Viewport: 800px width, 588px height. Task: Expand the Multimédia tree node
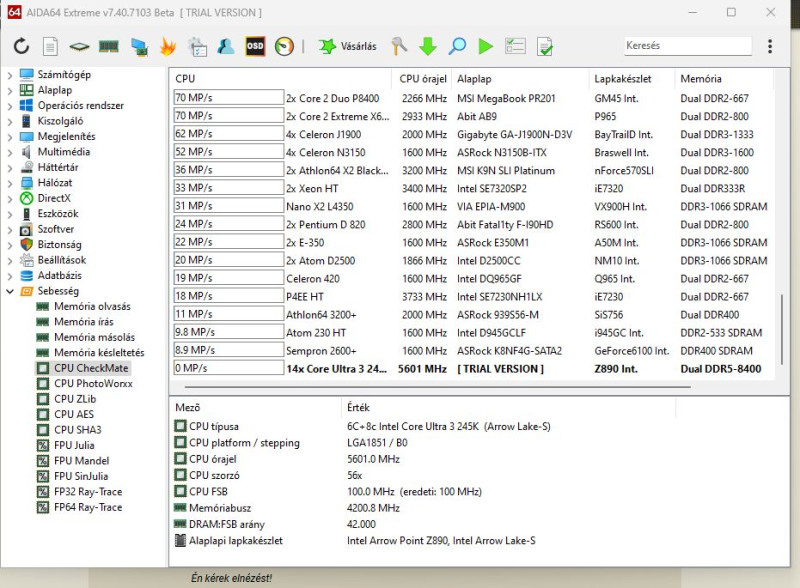tap(10, 152)
